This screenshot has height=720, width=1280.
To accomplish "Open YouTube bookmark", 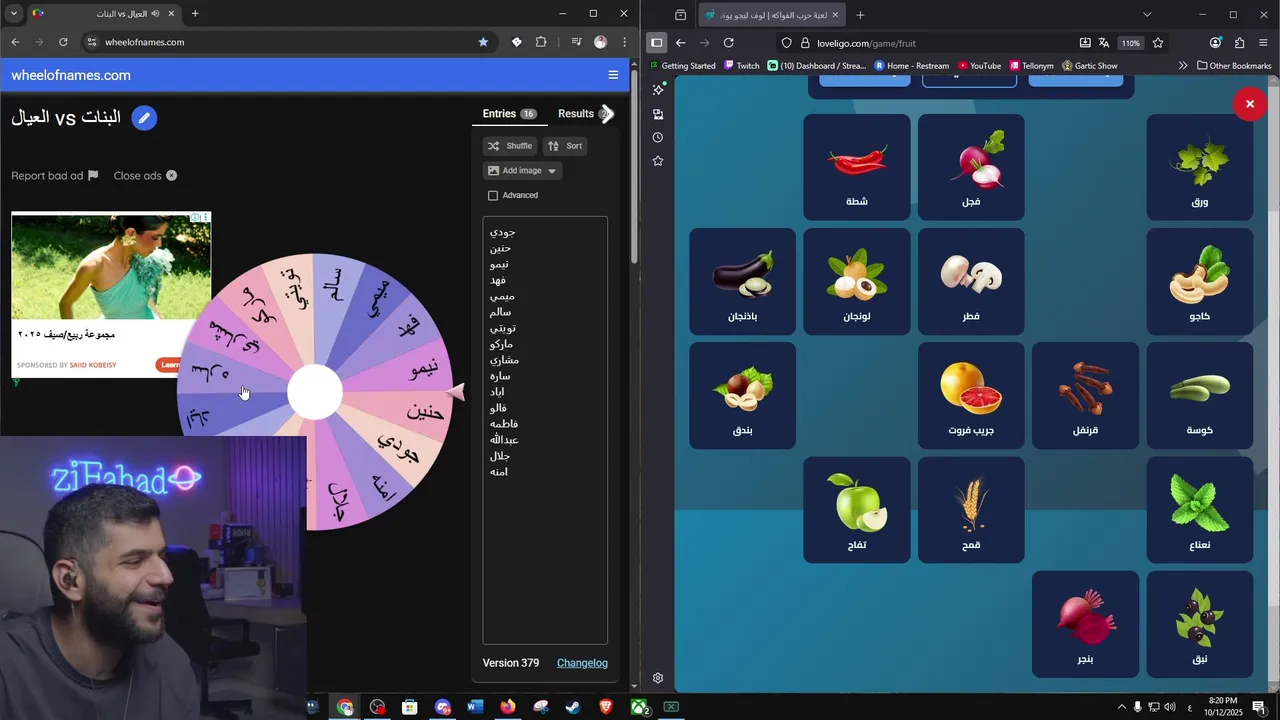I will [978, 66].
